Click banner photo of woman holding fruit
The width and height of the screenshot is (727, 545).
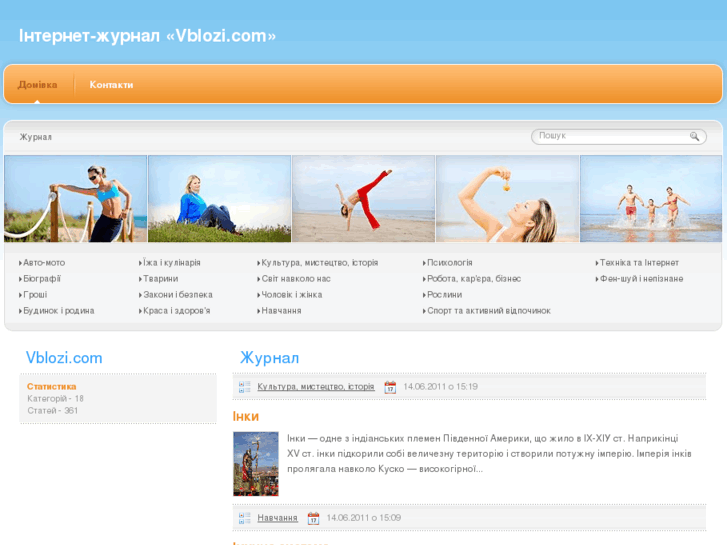(508, 199)
